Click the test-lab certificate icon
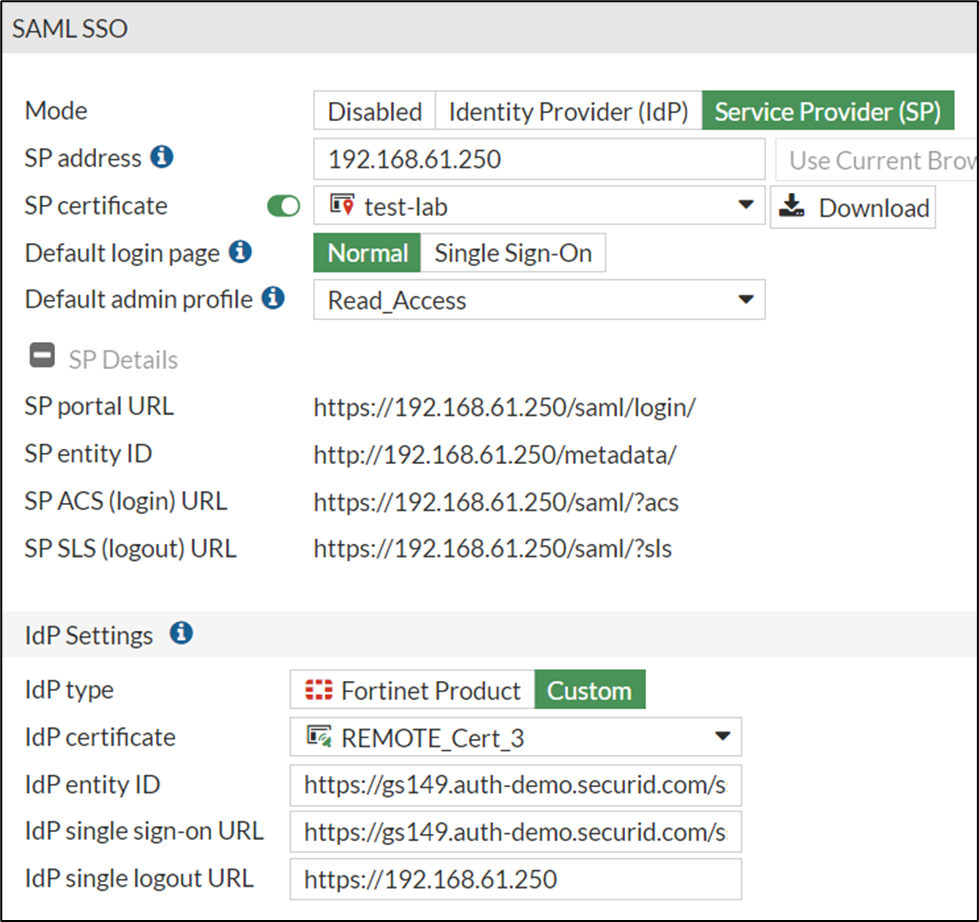The width and height of the screenshot is (979, 922). (342, 207)
